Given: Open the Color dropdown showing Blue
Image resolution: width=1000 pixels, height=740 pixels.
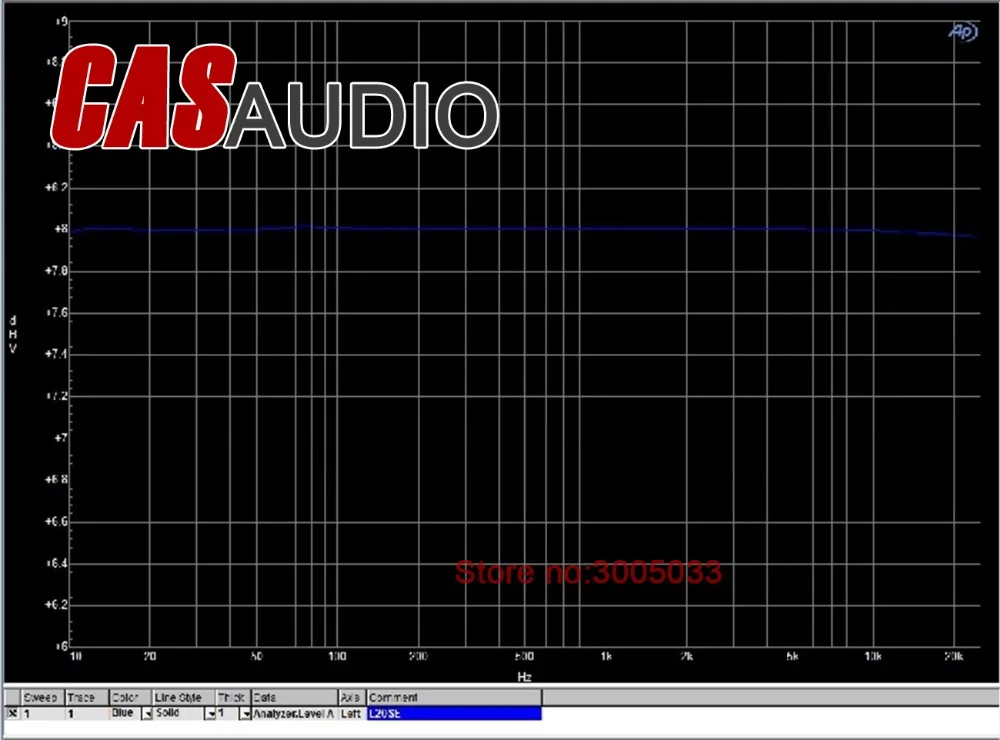Looking at the screenshot, I should pyautogui.click(x=146, y=714).
